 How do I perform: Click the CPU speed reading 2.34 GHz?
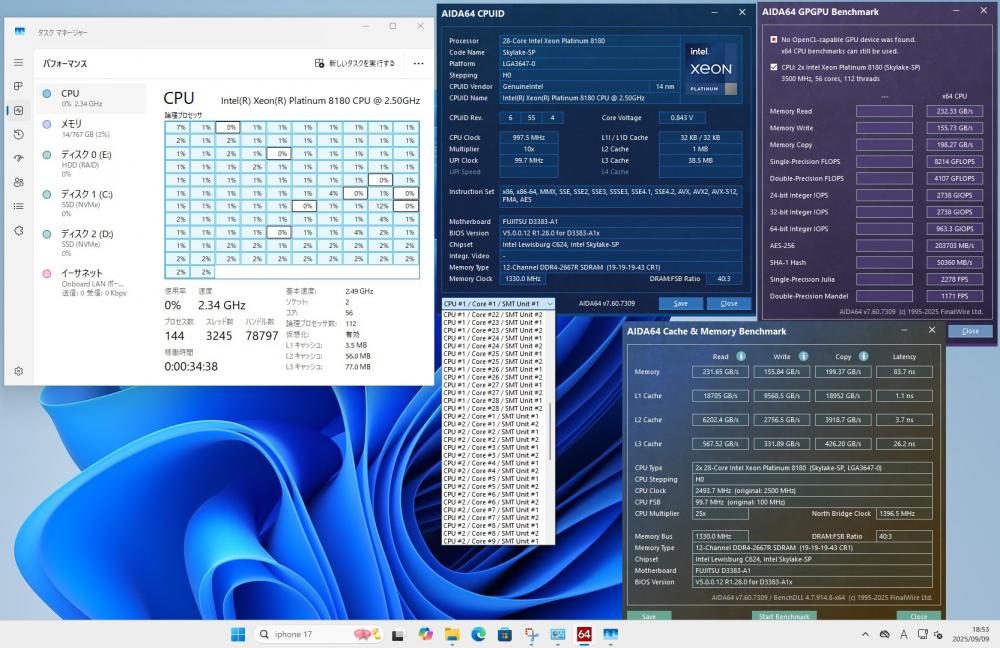[222, 306]
